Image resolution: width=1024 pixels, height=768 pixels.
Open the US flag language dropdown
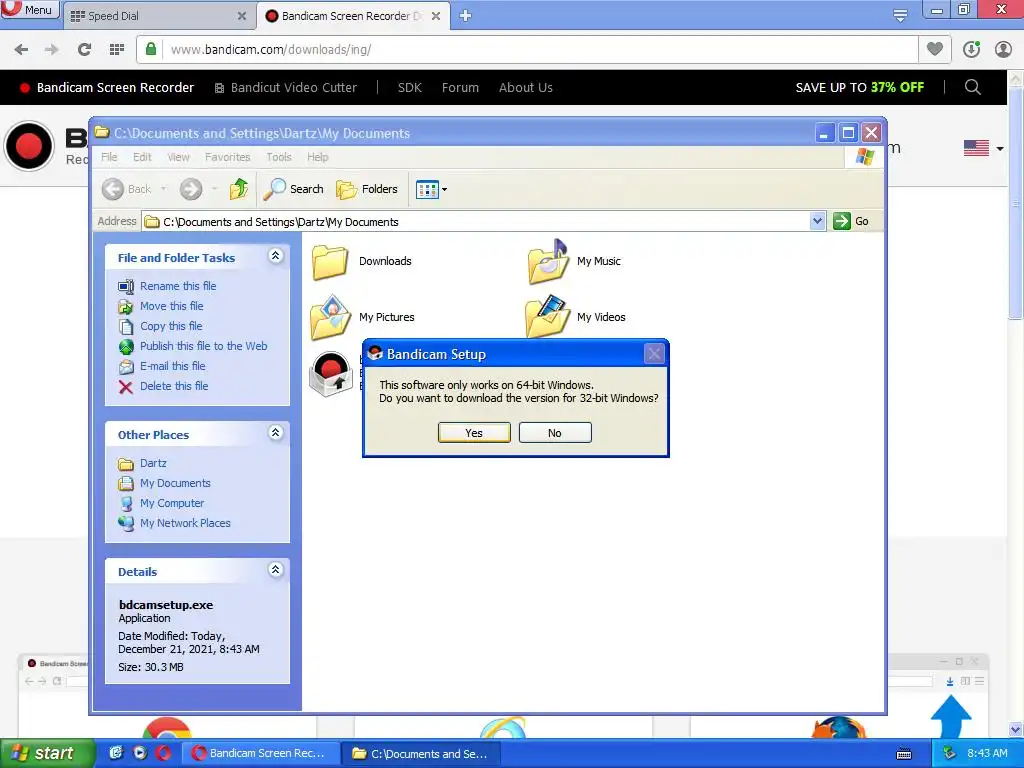983,148
